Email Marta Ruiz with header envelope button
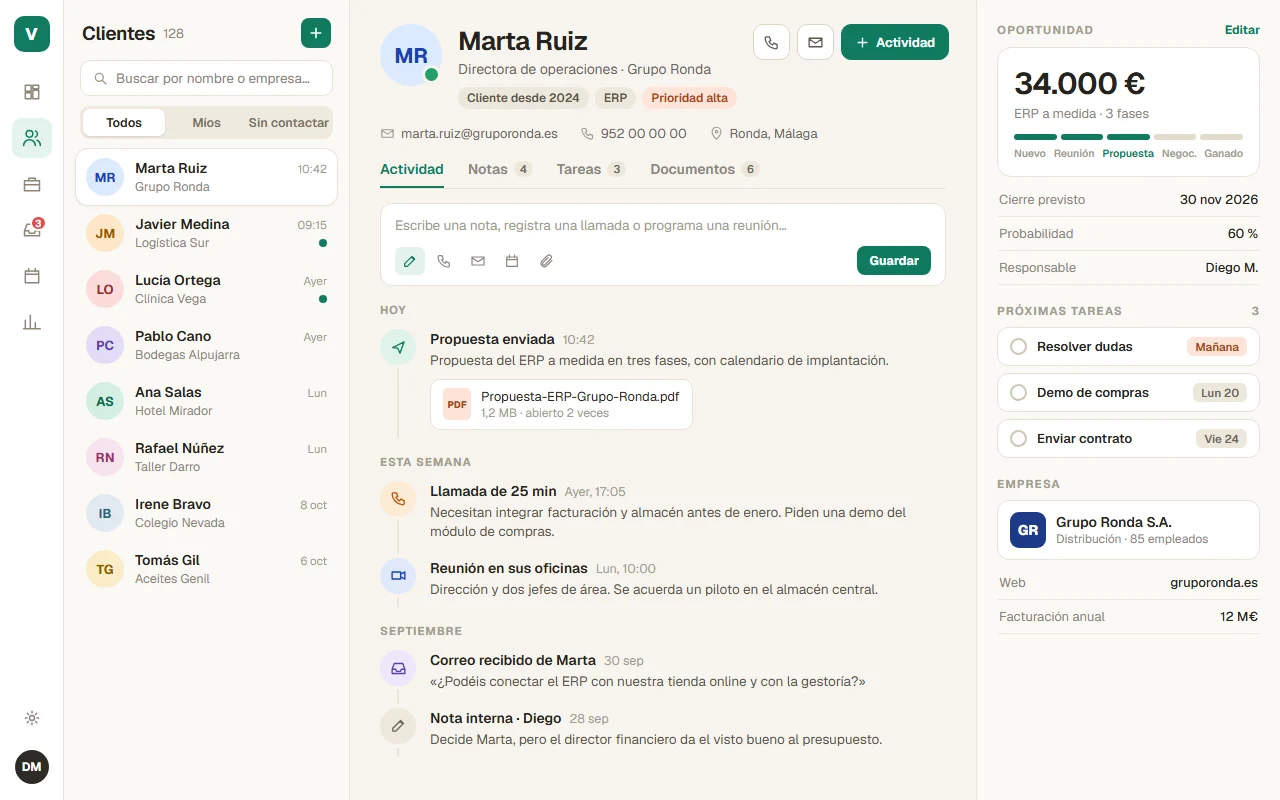 pyautogui.click(x=815, y=42)
